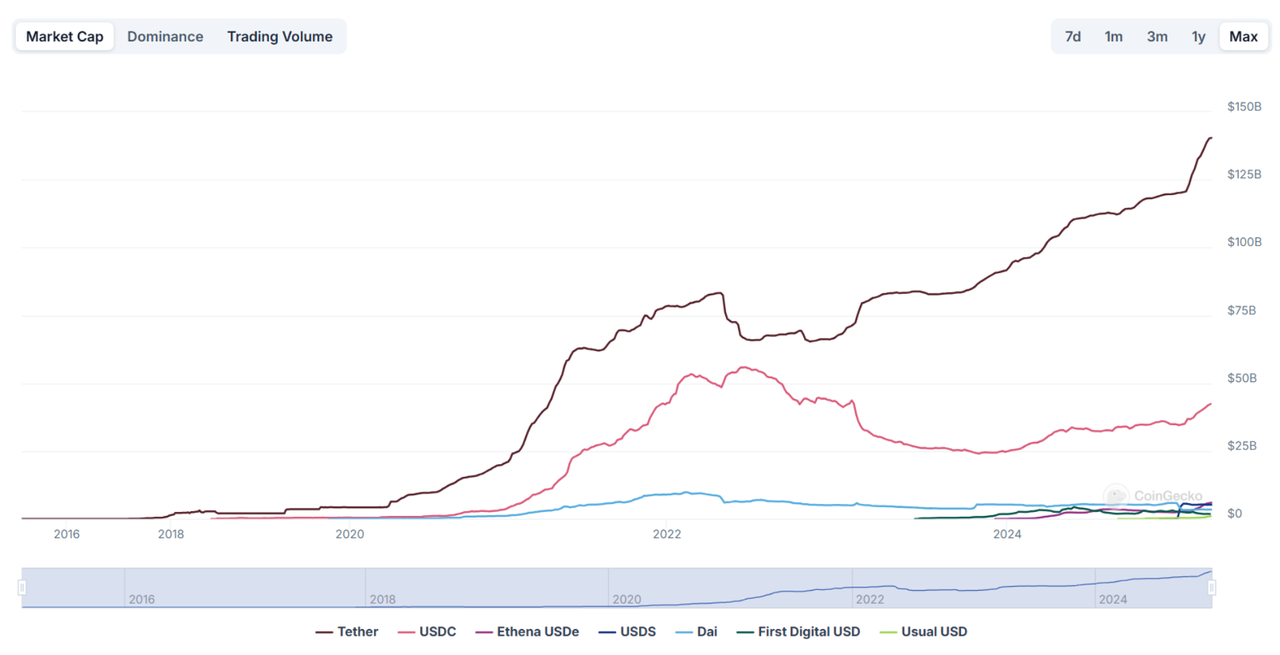
Task: Toggle Tether series in the legend
Action: [x=347, y=632]
